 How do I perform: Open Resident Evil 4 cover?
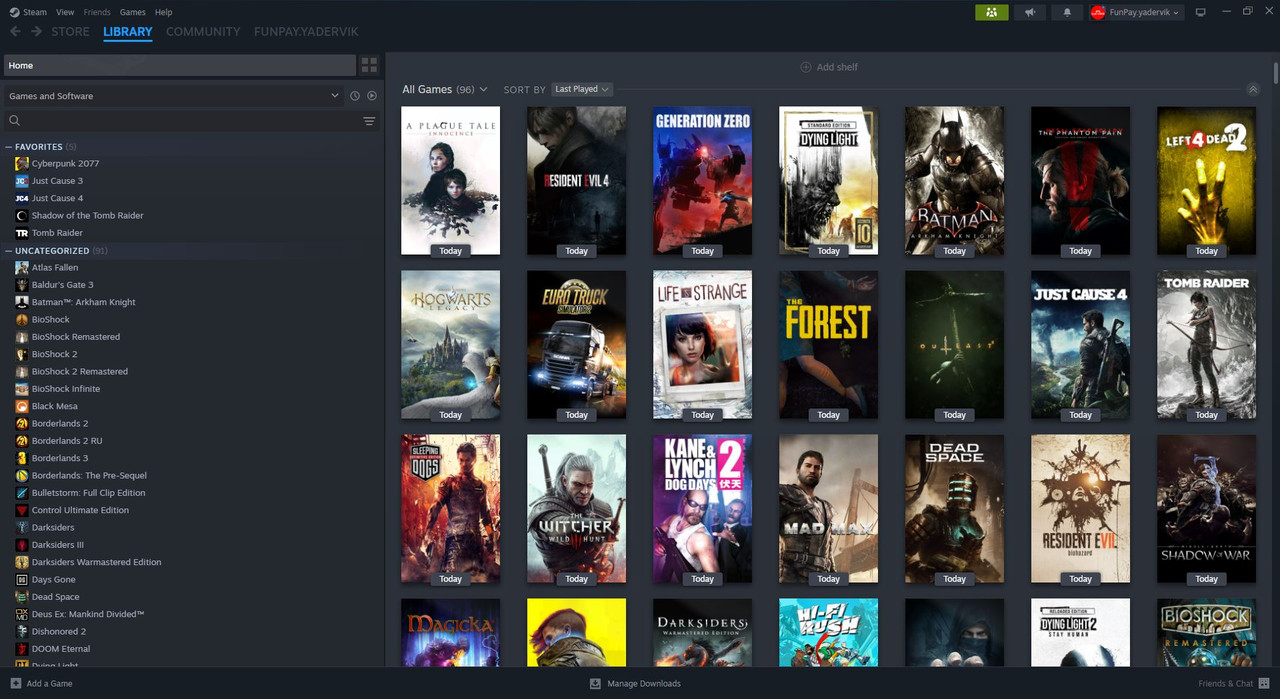pos(577,181)
